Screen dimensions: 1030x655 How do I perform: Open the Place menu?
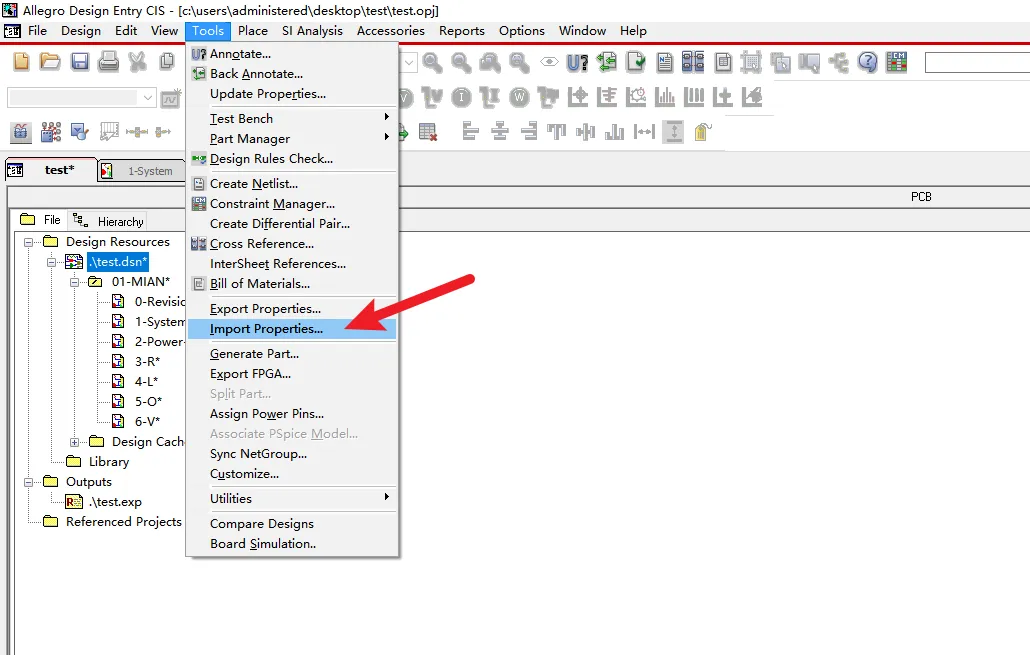253,31
